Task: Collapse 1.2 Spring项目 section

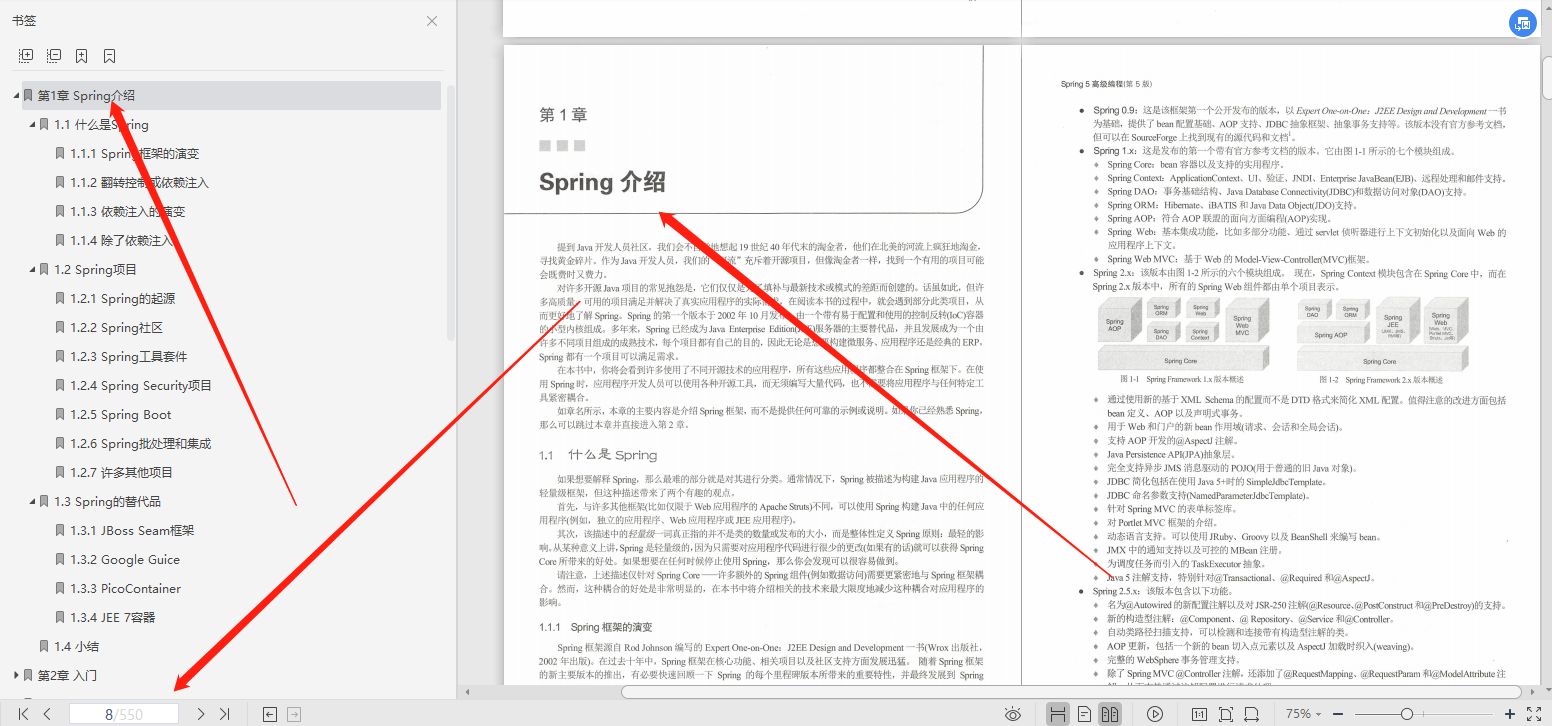Action: pos(32,270)
